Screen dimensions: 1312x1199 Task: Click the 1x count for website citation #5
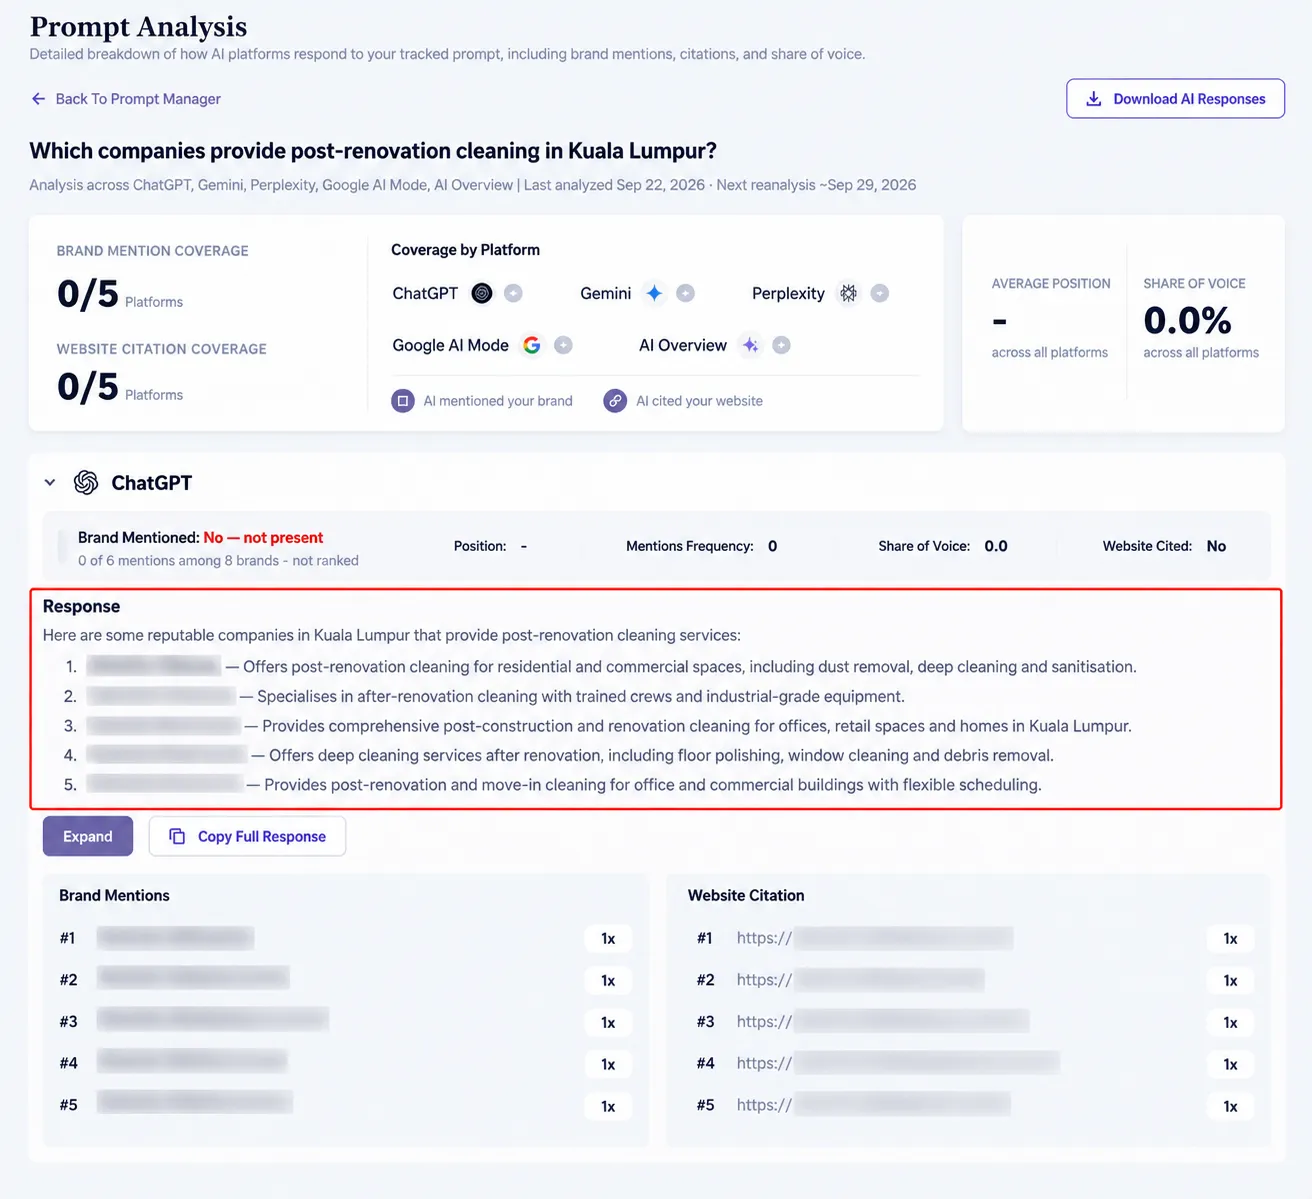(1230, 1106)
